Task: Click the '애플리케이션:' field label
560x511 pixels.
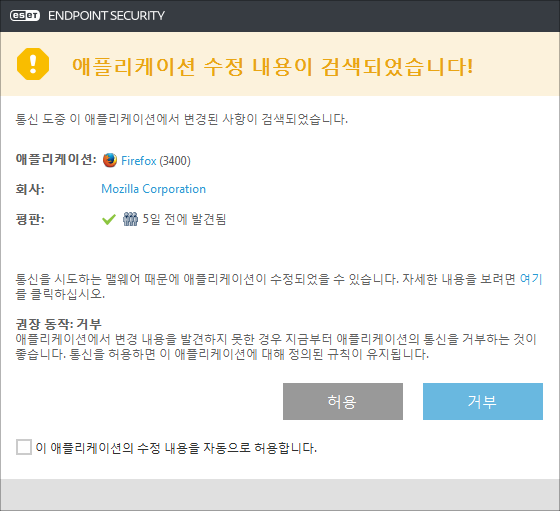Action: pyautogui.click(x=56, y=159)
